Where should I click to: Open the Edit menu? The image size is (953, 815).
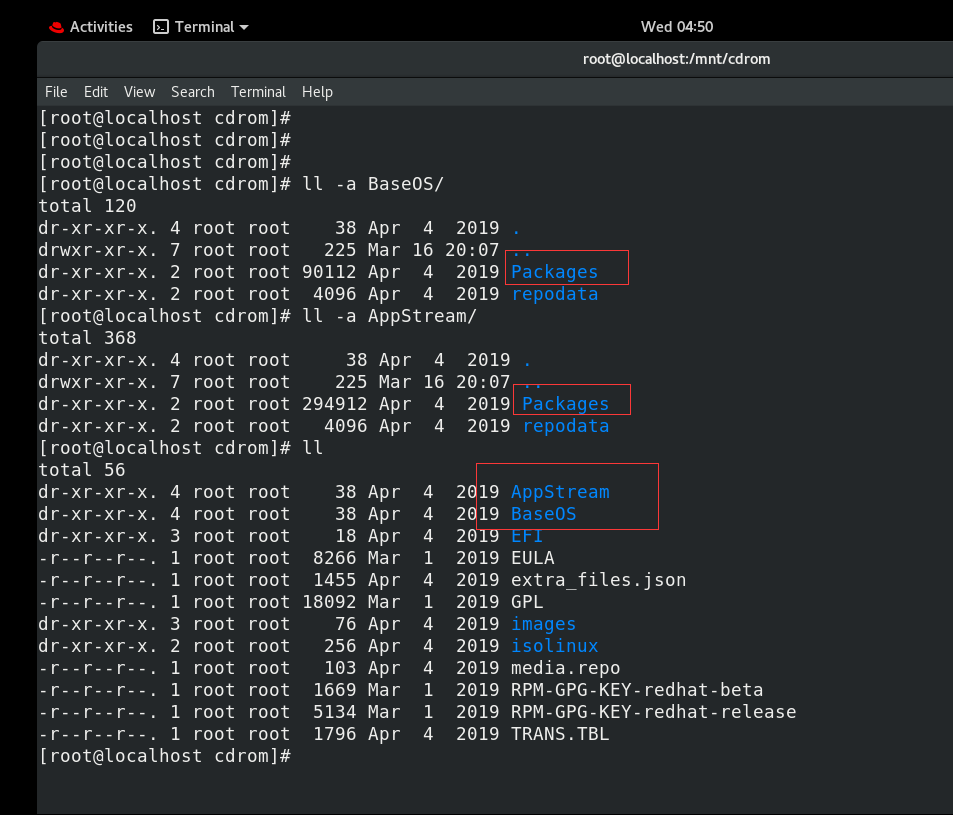point(96,92)
